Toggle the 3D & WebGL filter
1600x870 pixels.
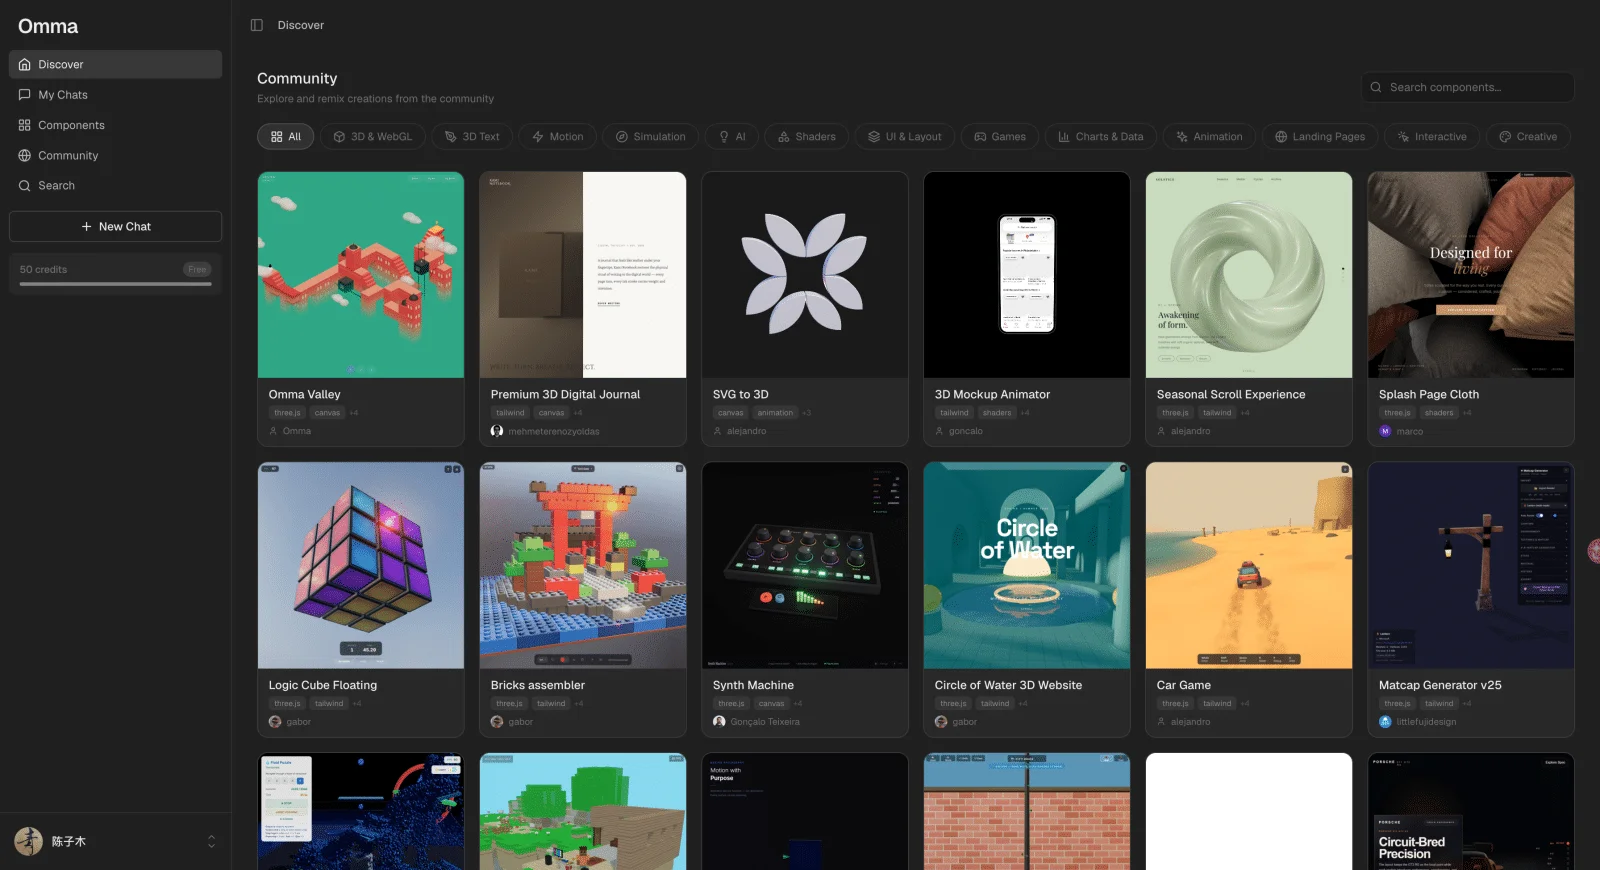372,137
